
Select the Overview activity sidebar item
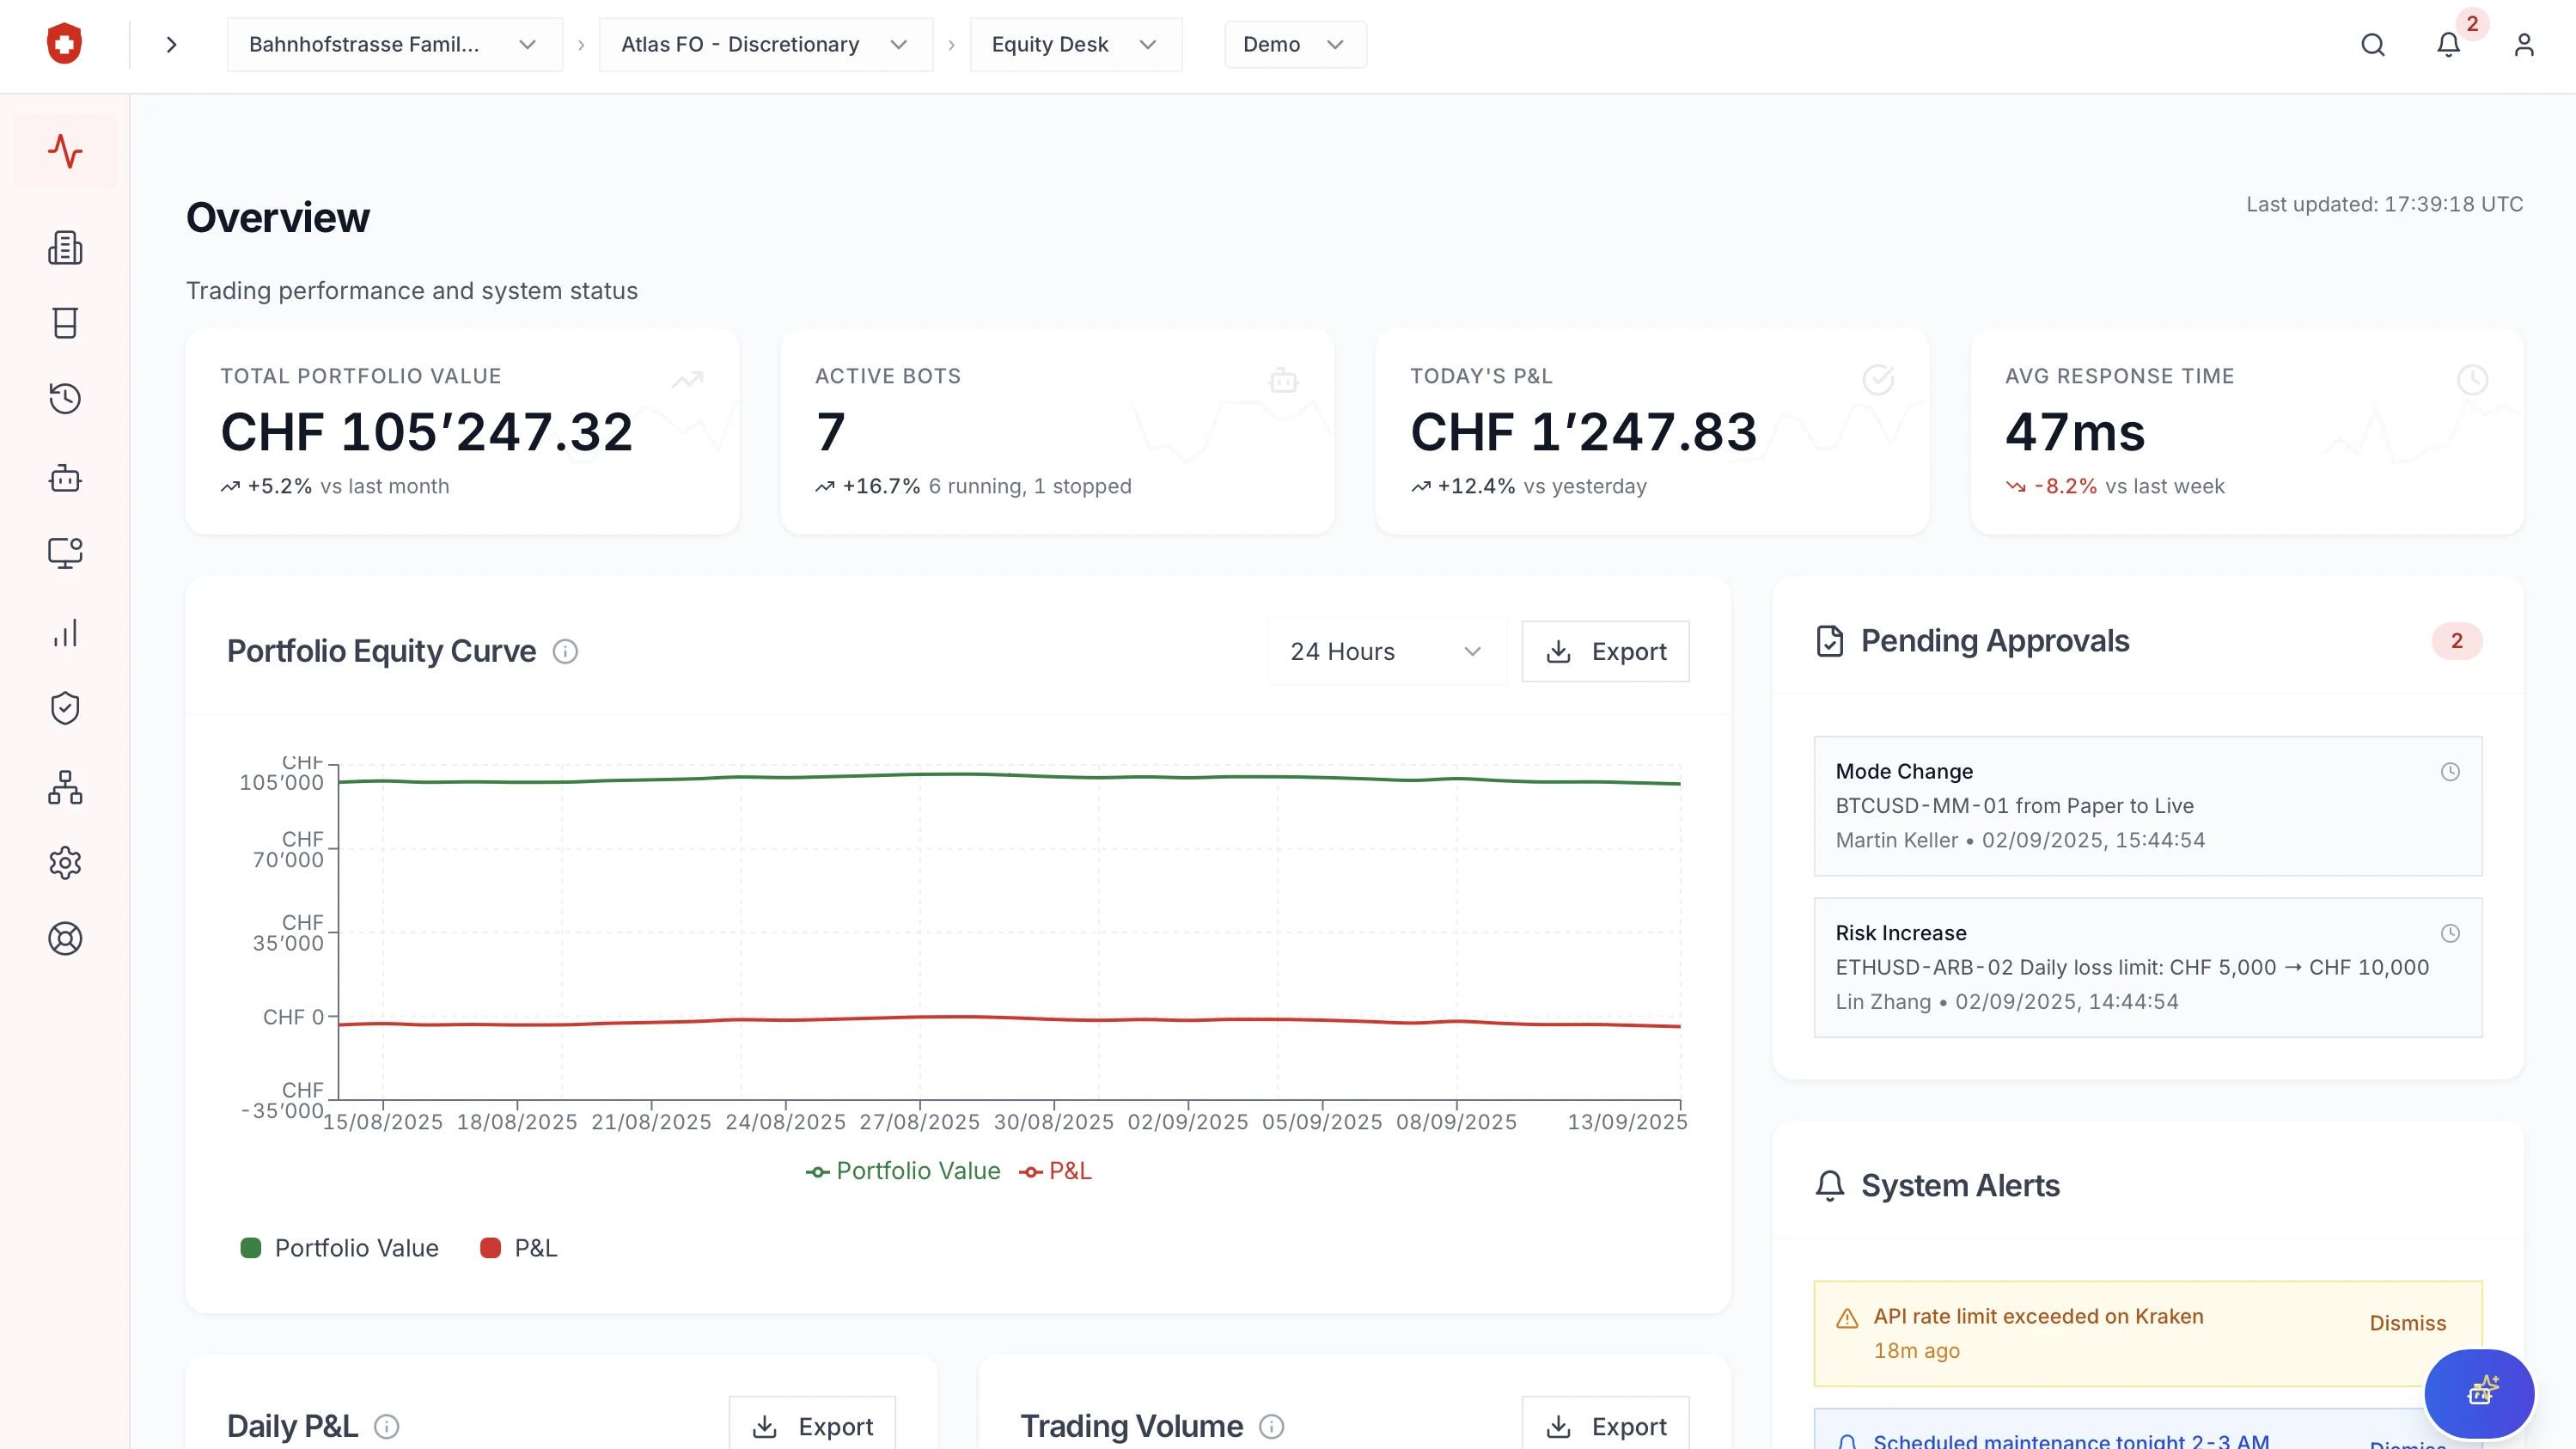pos(65,151)
